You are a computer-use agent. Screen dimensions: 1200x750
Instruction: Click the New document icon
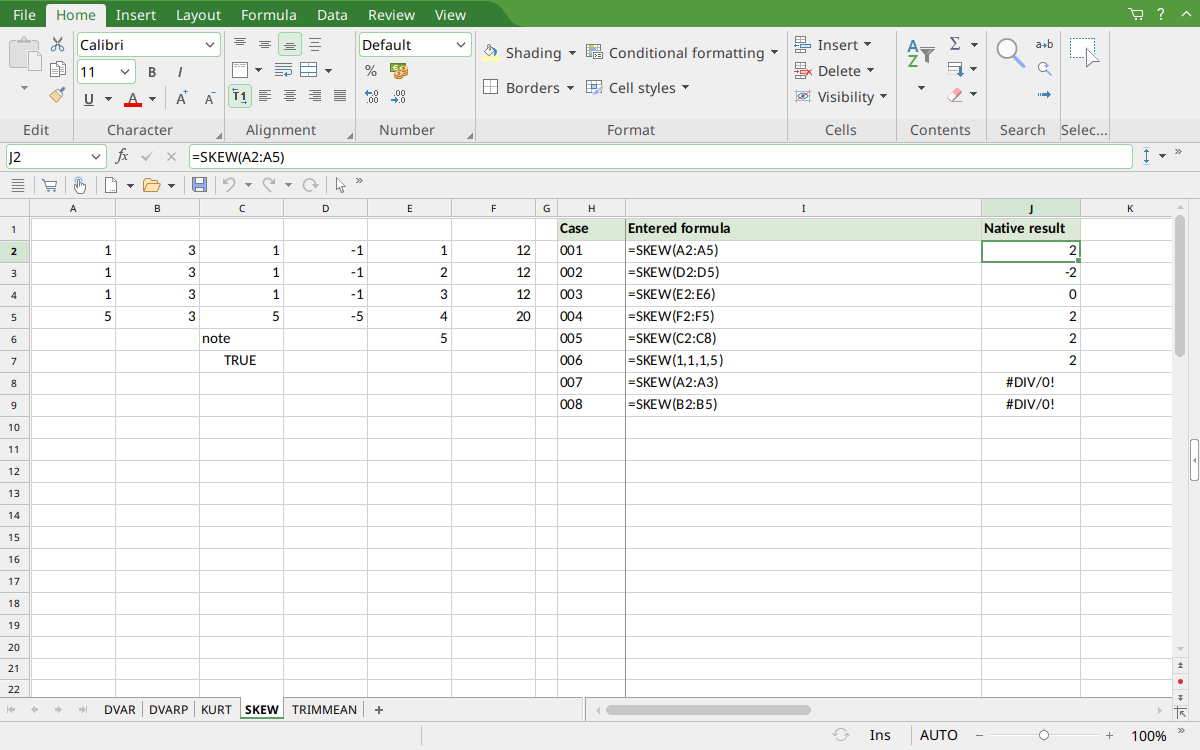(x=111, y=185)
